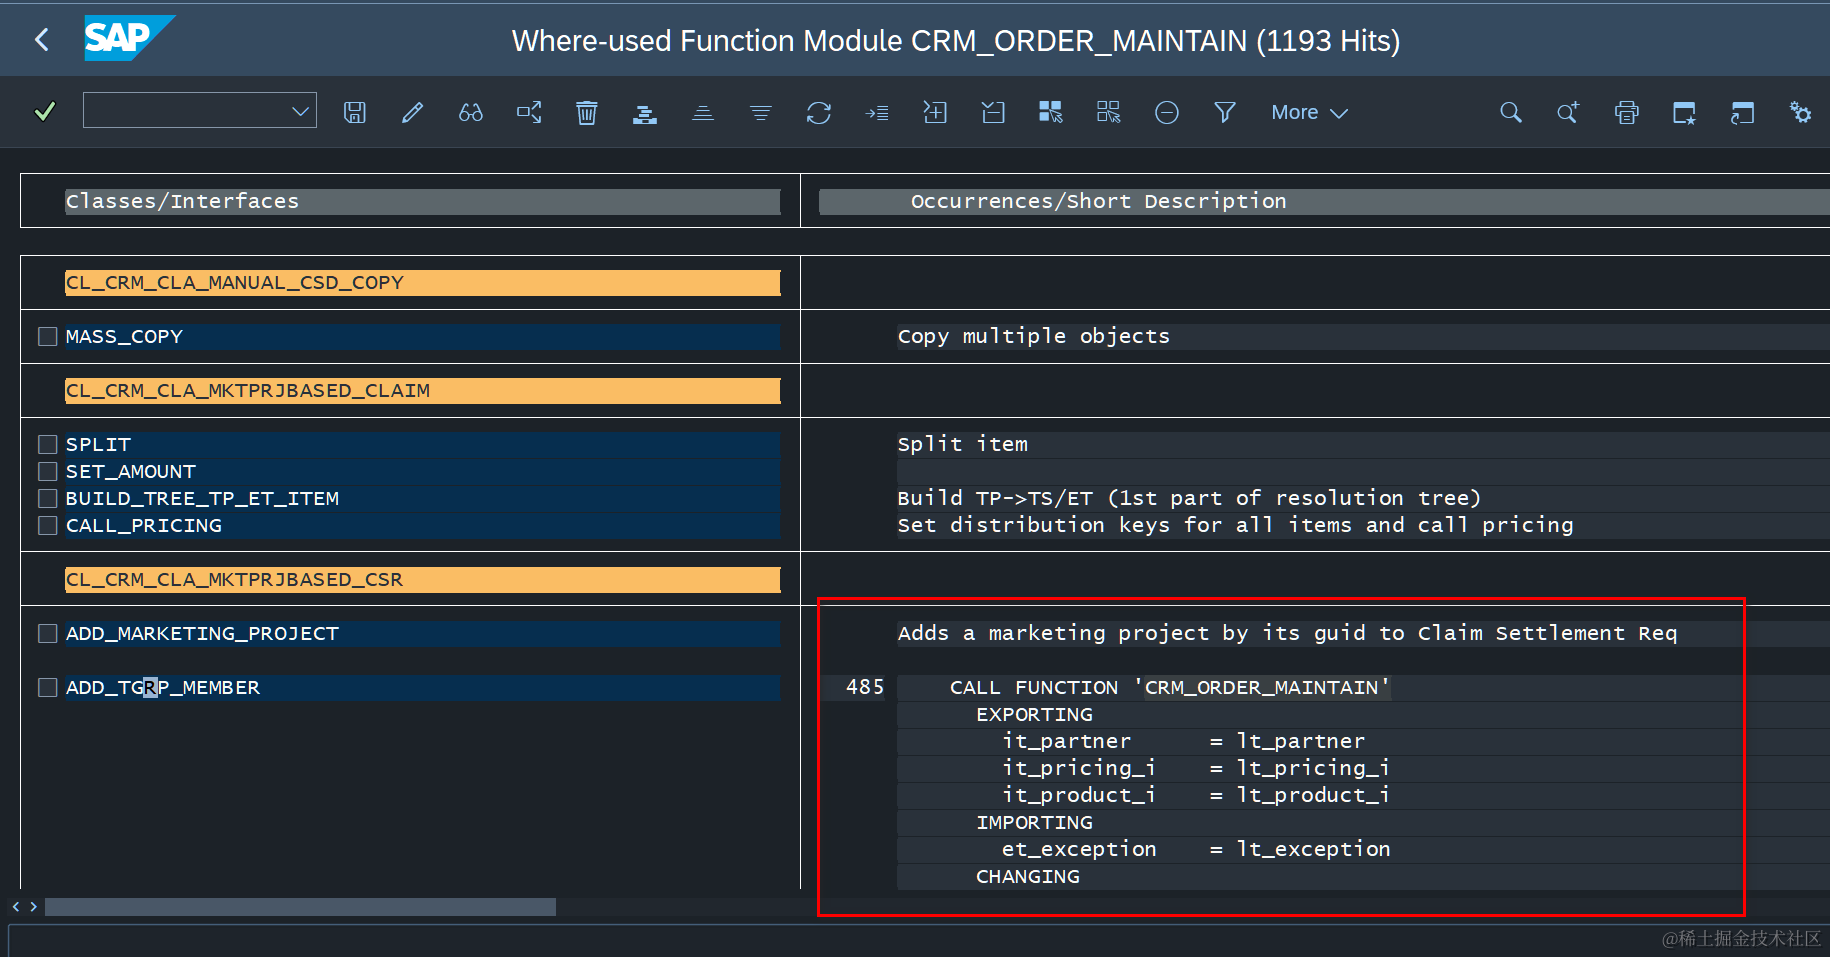Click the expand node plus icon
The height and width of the screenshot is (957, 1830).
(935, 112)
